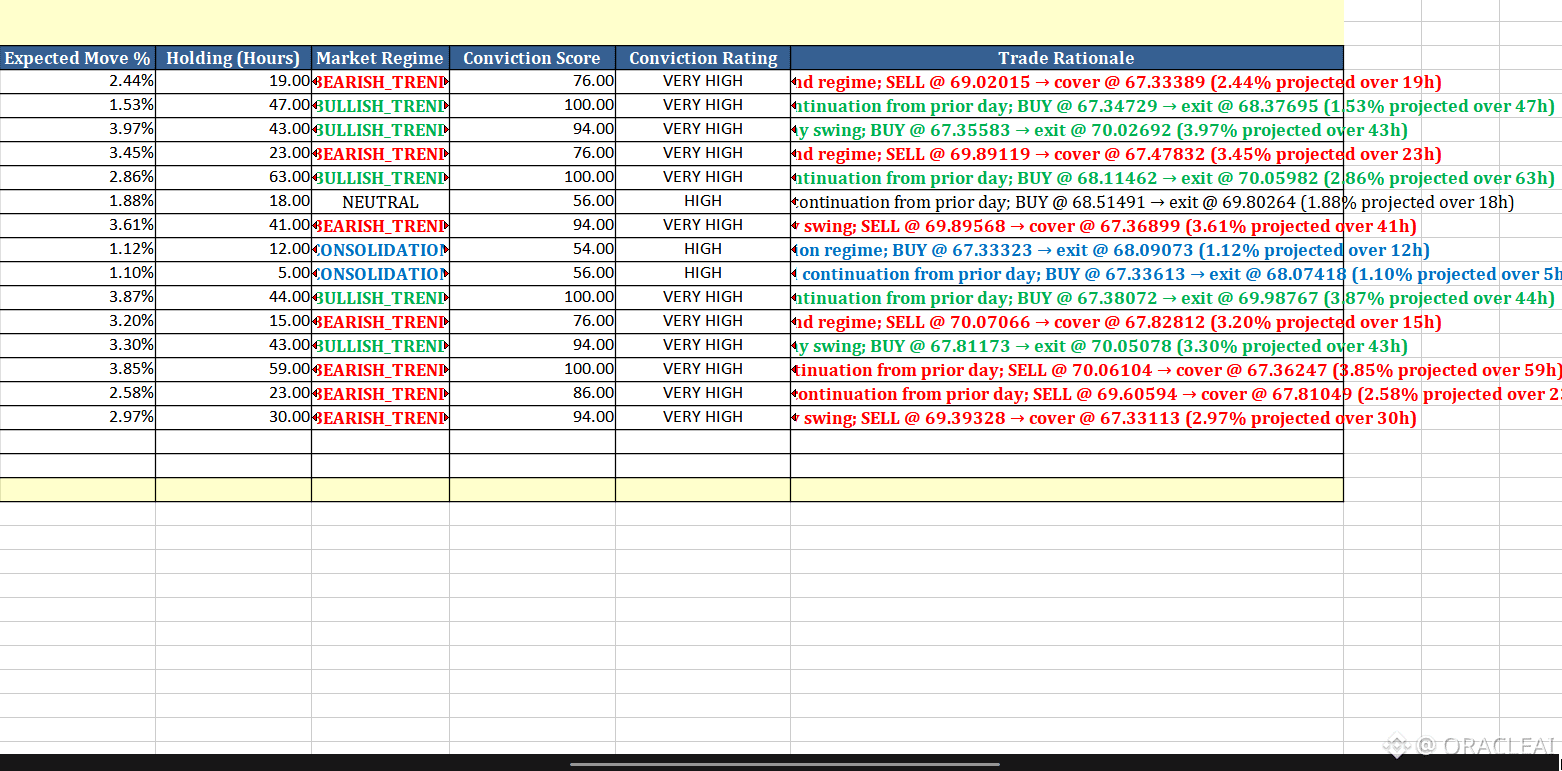Image resolution: width=1562 pixels, height=771 pixels.
Task: Click rationale with BUY @ 68.11462
Action: [x=1067, y=178]
